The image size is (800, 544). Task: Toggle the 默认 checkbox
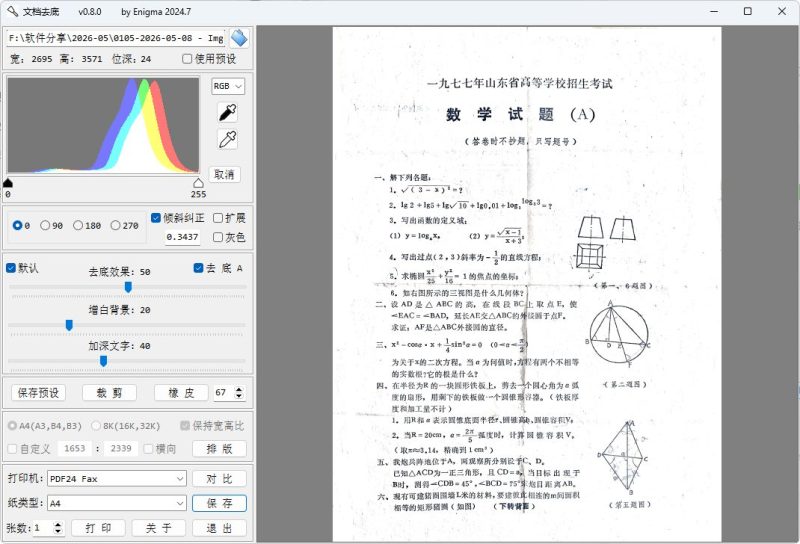pos(11,268)
